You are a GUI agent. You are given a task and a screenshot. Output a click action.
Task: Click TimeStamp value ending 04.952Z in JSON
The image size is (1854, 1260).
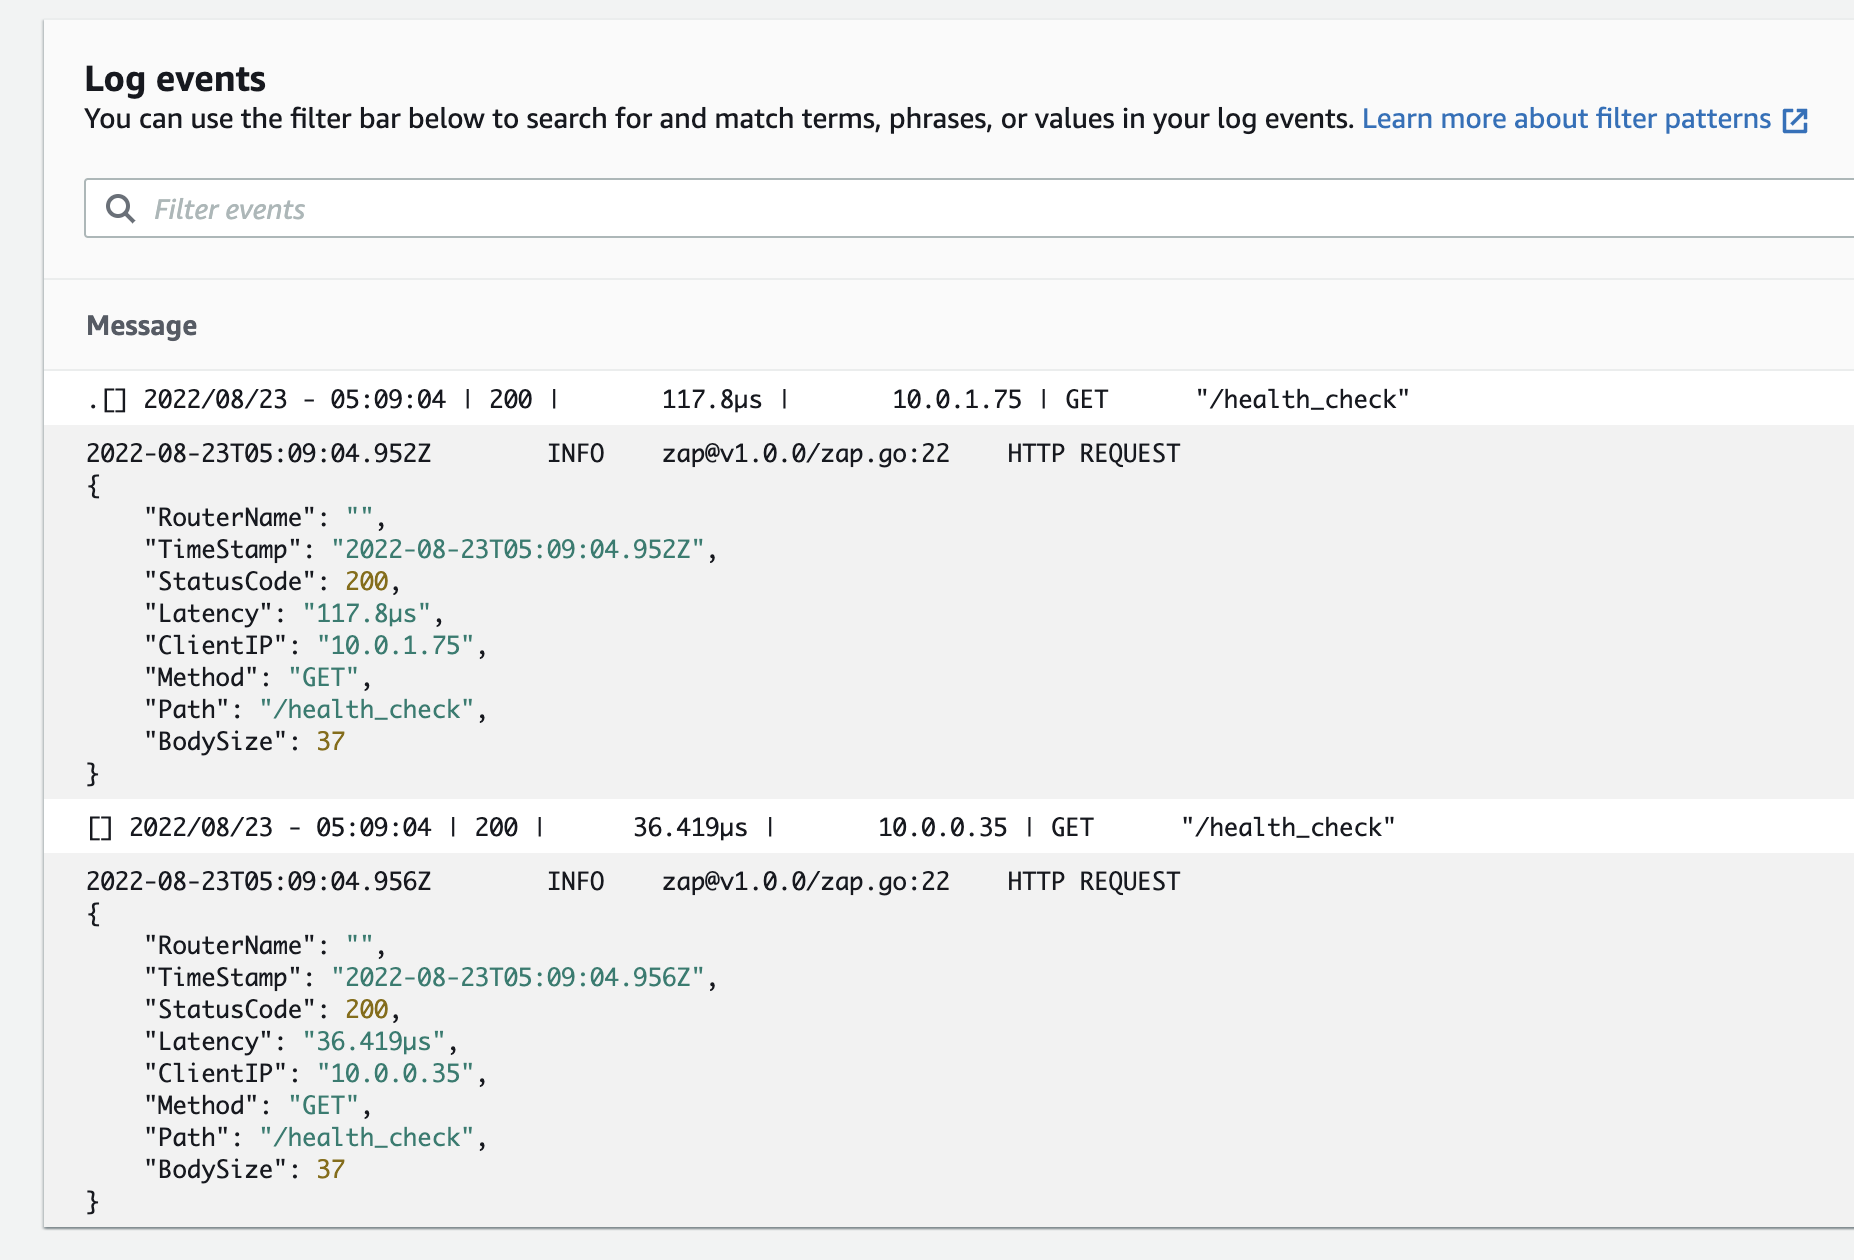(x=518, y=549)
